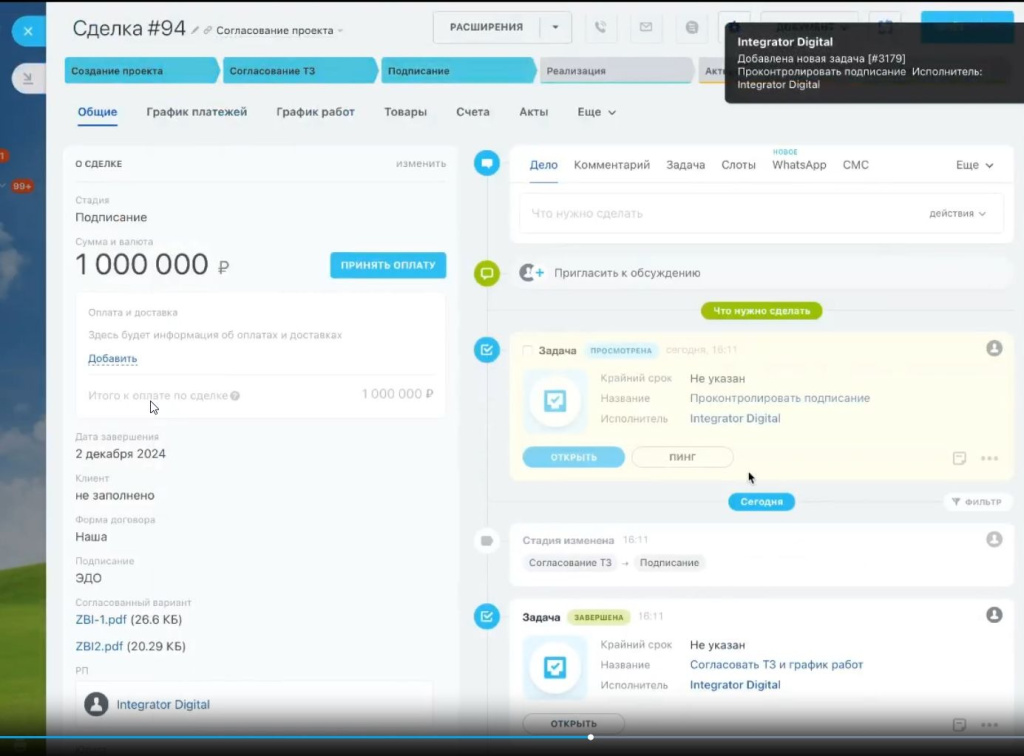This screenshot has width=1024, height=756.
Task: Click the phone call icon in header
Action: (x=600, y=28)
